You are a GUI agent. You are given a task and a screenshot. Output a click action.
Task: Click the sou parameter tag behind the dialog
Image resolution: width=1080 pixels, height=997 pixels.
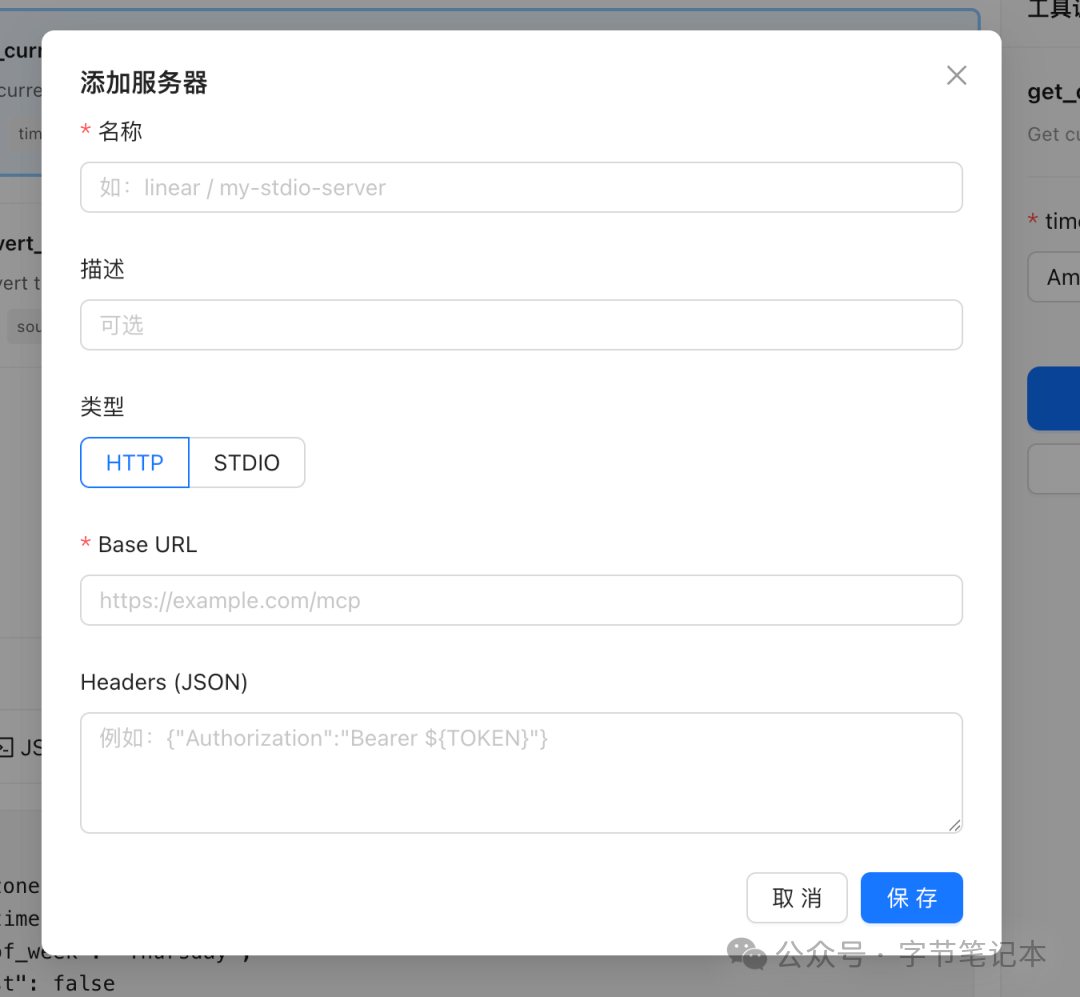[28, 326]
